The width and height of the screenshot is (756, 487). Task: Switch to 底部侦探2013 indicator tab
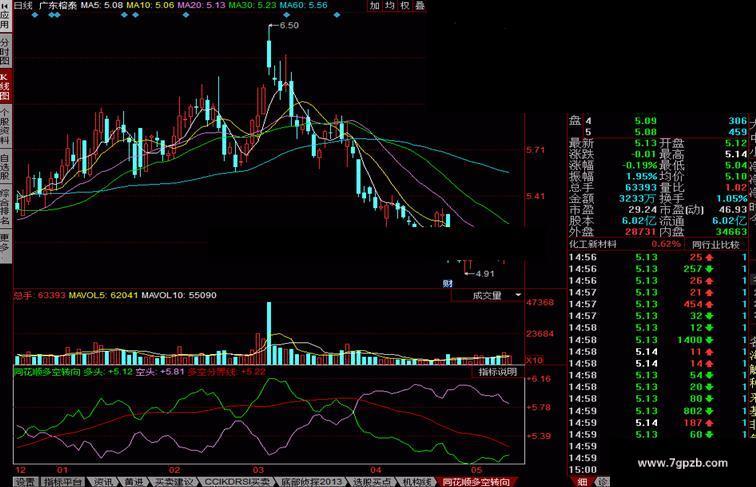(x=311, y=482)
